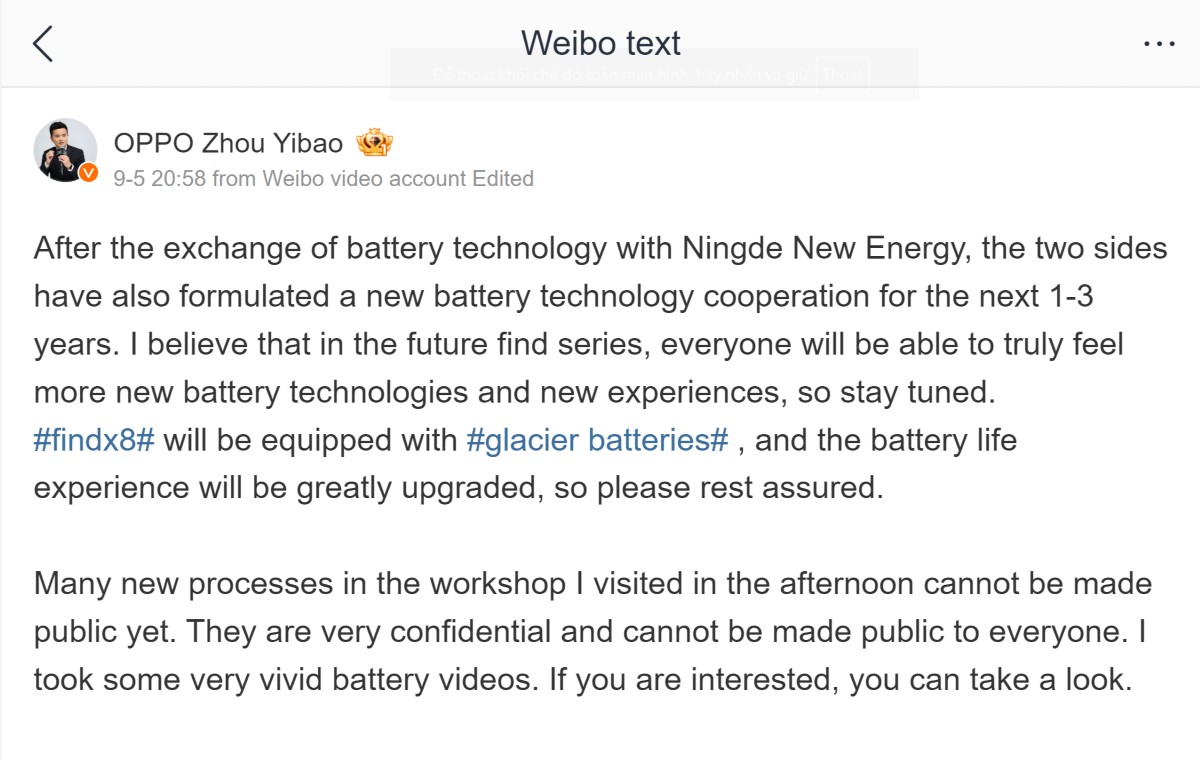Click the Edited label to view history
Screen dimensions: 1200x760
coord(503,179)
